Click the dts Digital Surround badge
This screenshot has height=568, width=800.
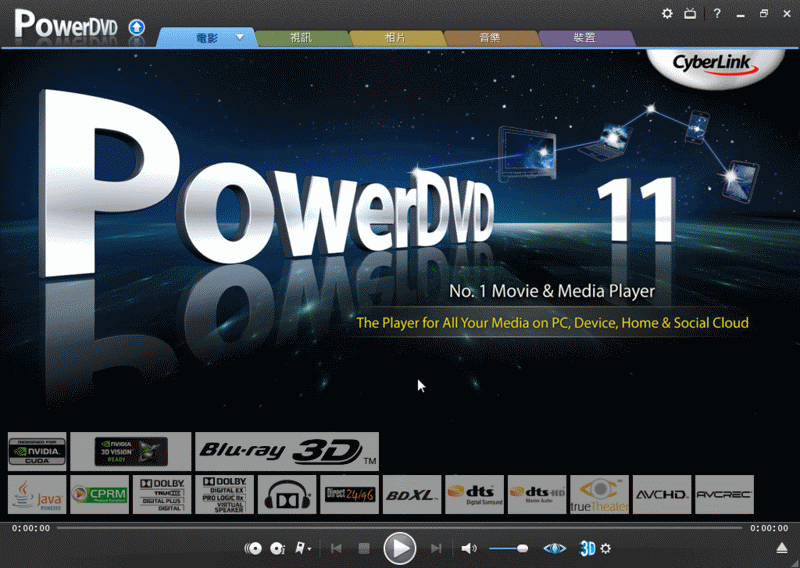(474, 495)
